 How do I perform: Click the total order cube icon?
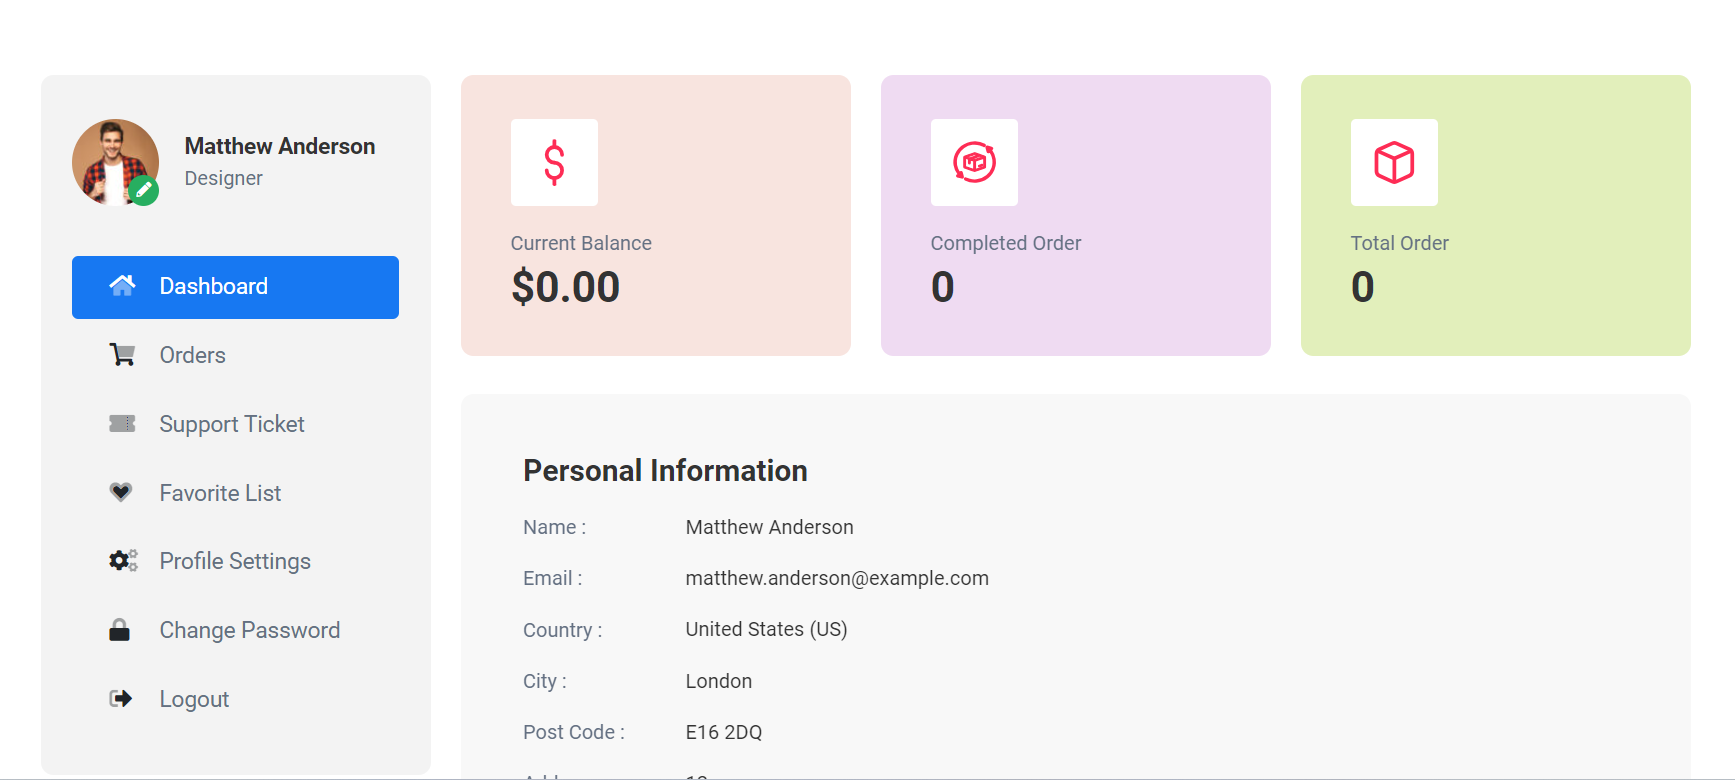(x=1394, y=163)
